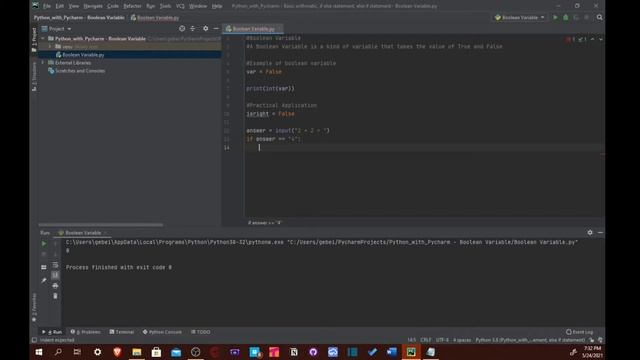Open Windows taskbar search
The image size is (640, 360).
[58, 352]
